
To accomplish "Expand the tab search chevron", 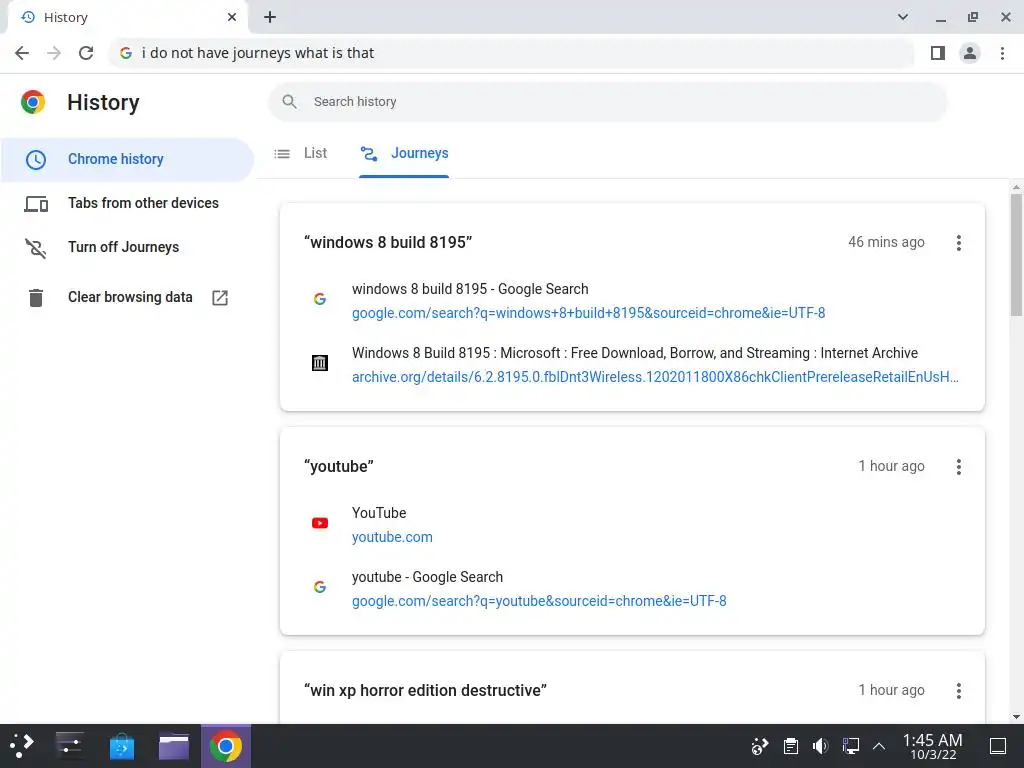I will coord(903,17).
